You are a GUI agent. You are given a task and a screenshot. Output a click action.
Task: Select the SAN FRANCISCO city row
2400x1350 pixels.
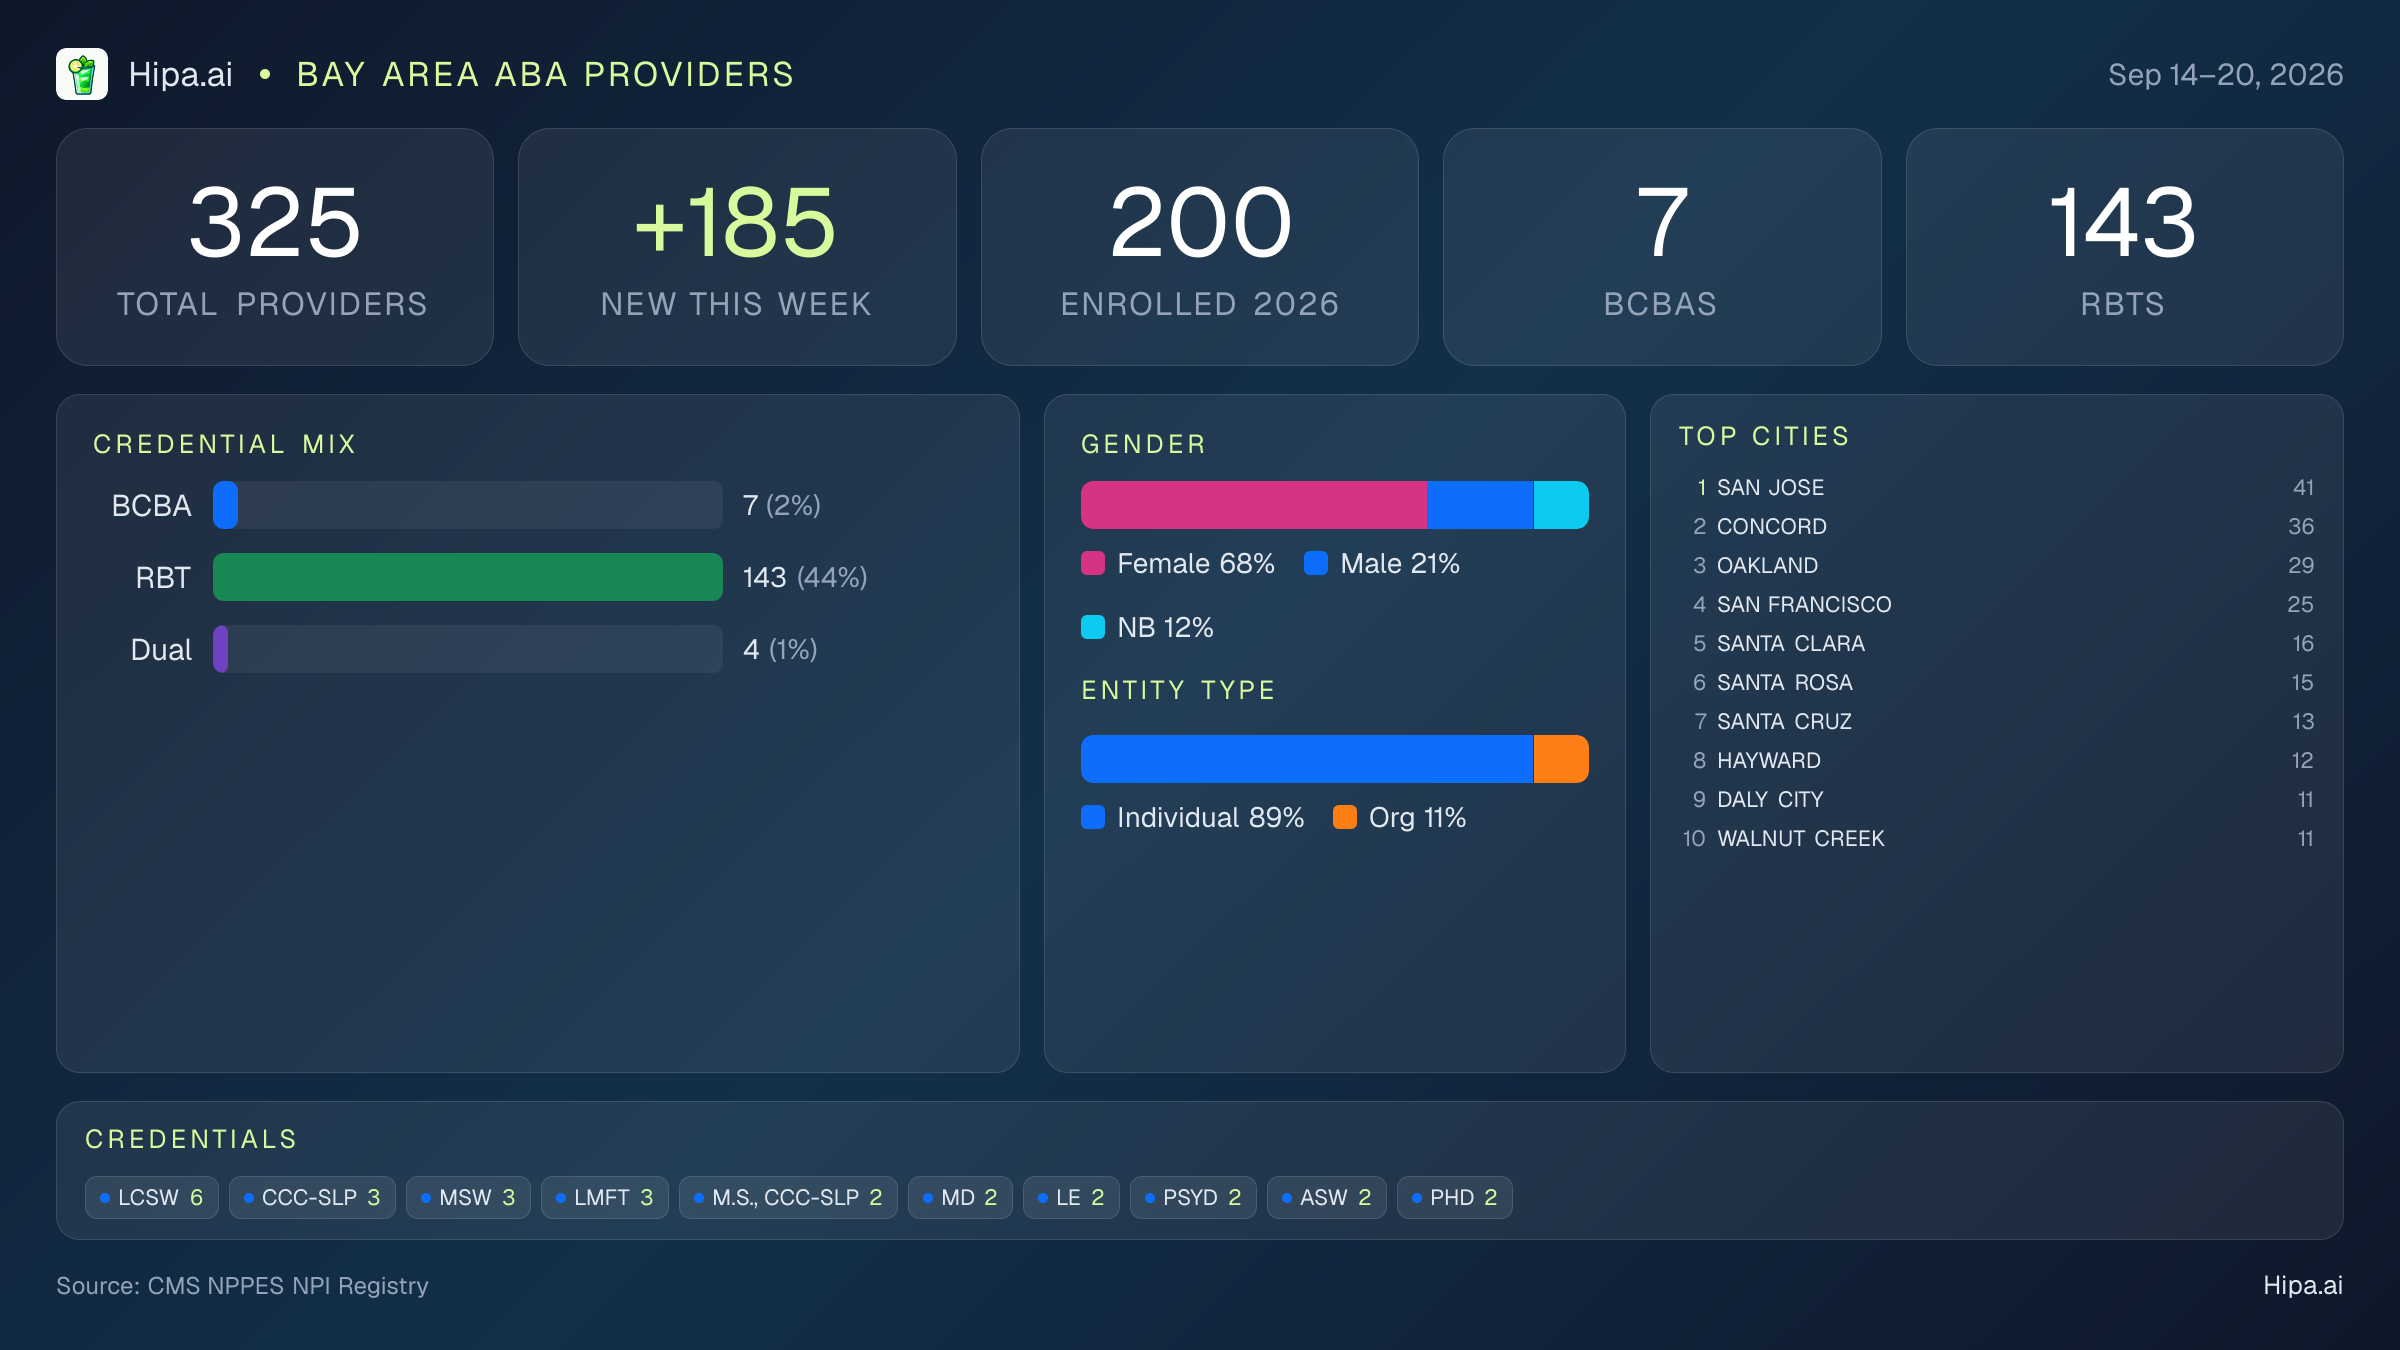pos(1997,604)
